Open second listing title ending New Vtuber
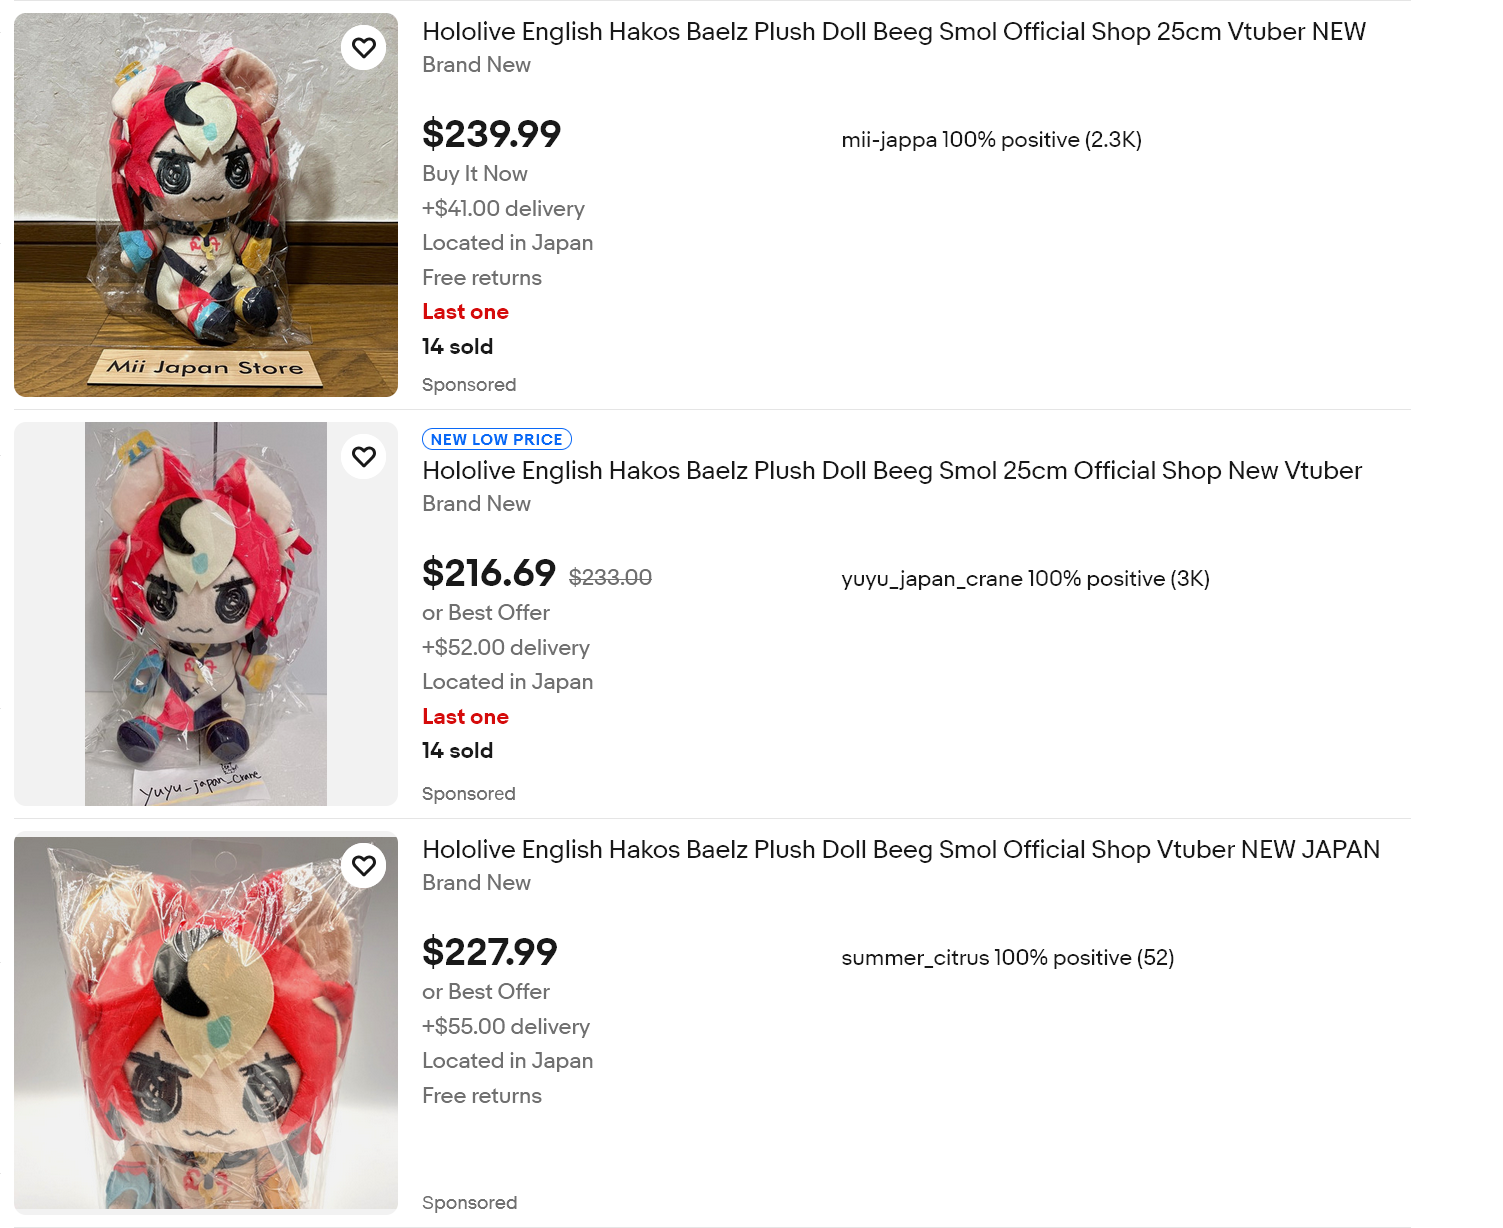Screen dimensions: 1503x1228 pyautogui.click(x=892, y=471)
